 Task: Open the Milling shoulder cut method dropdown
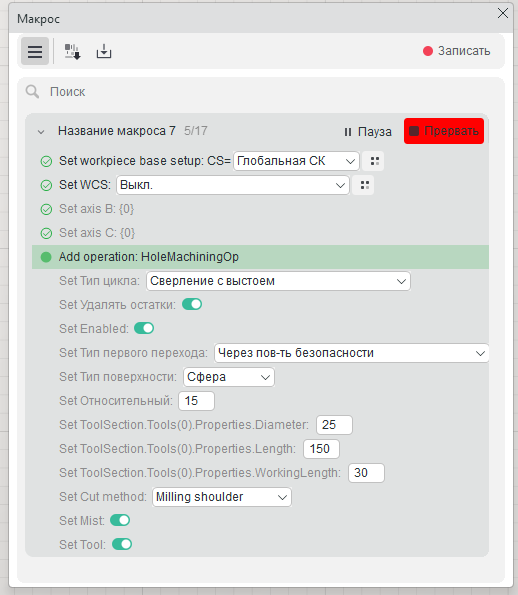pos(222,497)
